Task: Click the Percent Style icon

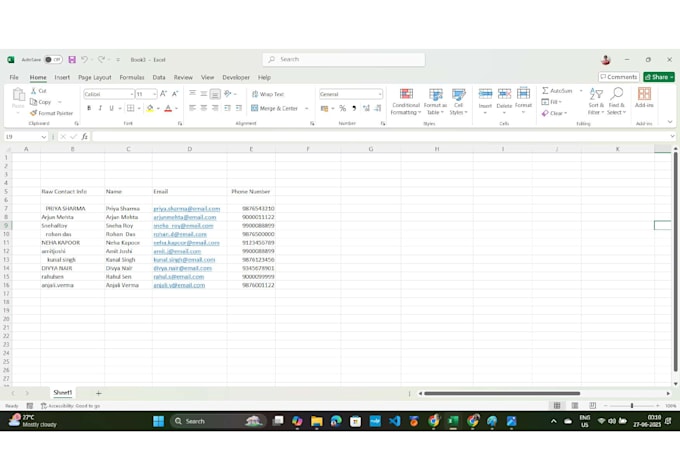Action: (343, 108)
